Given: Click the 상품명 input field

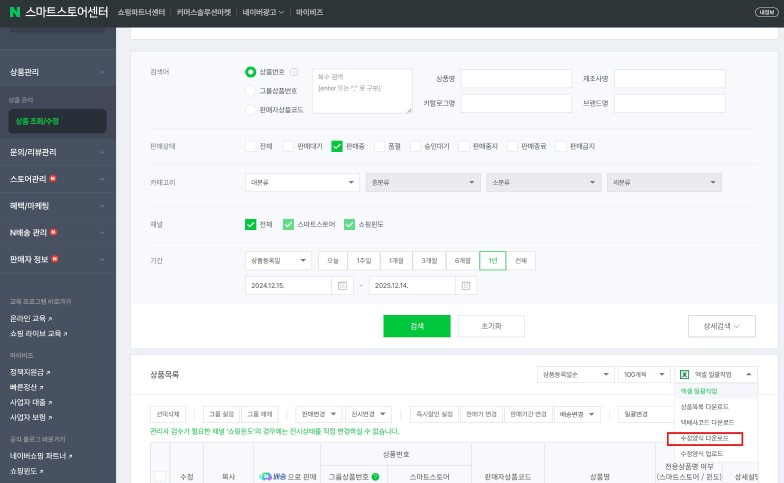Looking at the screenshot, I should pyautogui.click(x=515, y=78).
